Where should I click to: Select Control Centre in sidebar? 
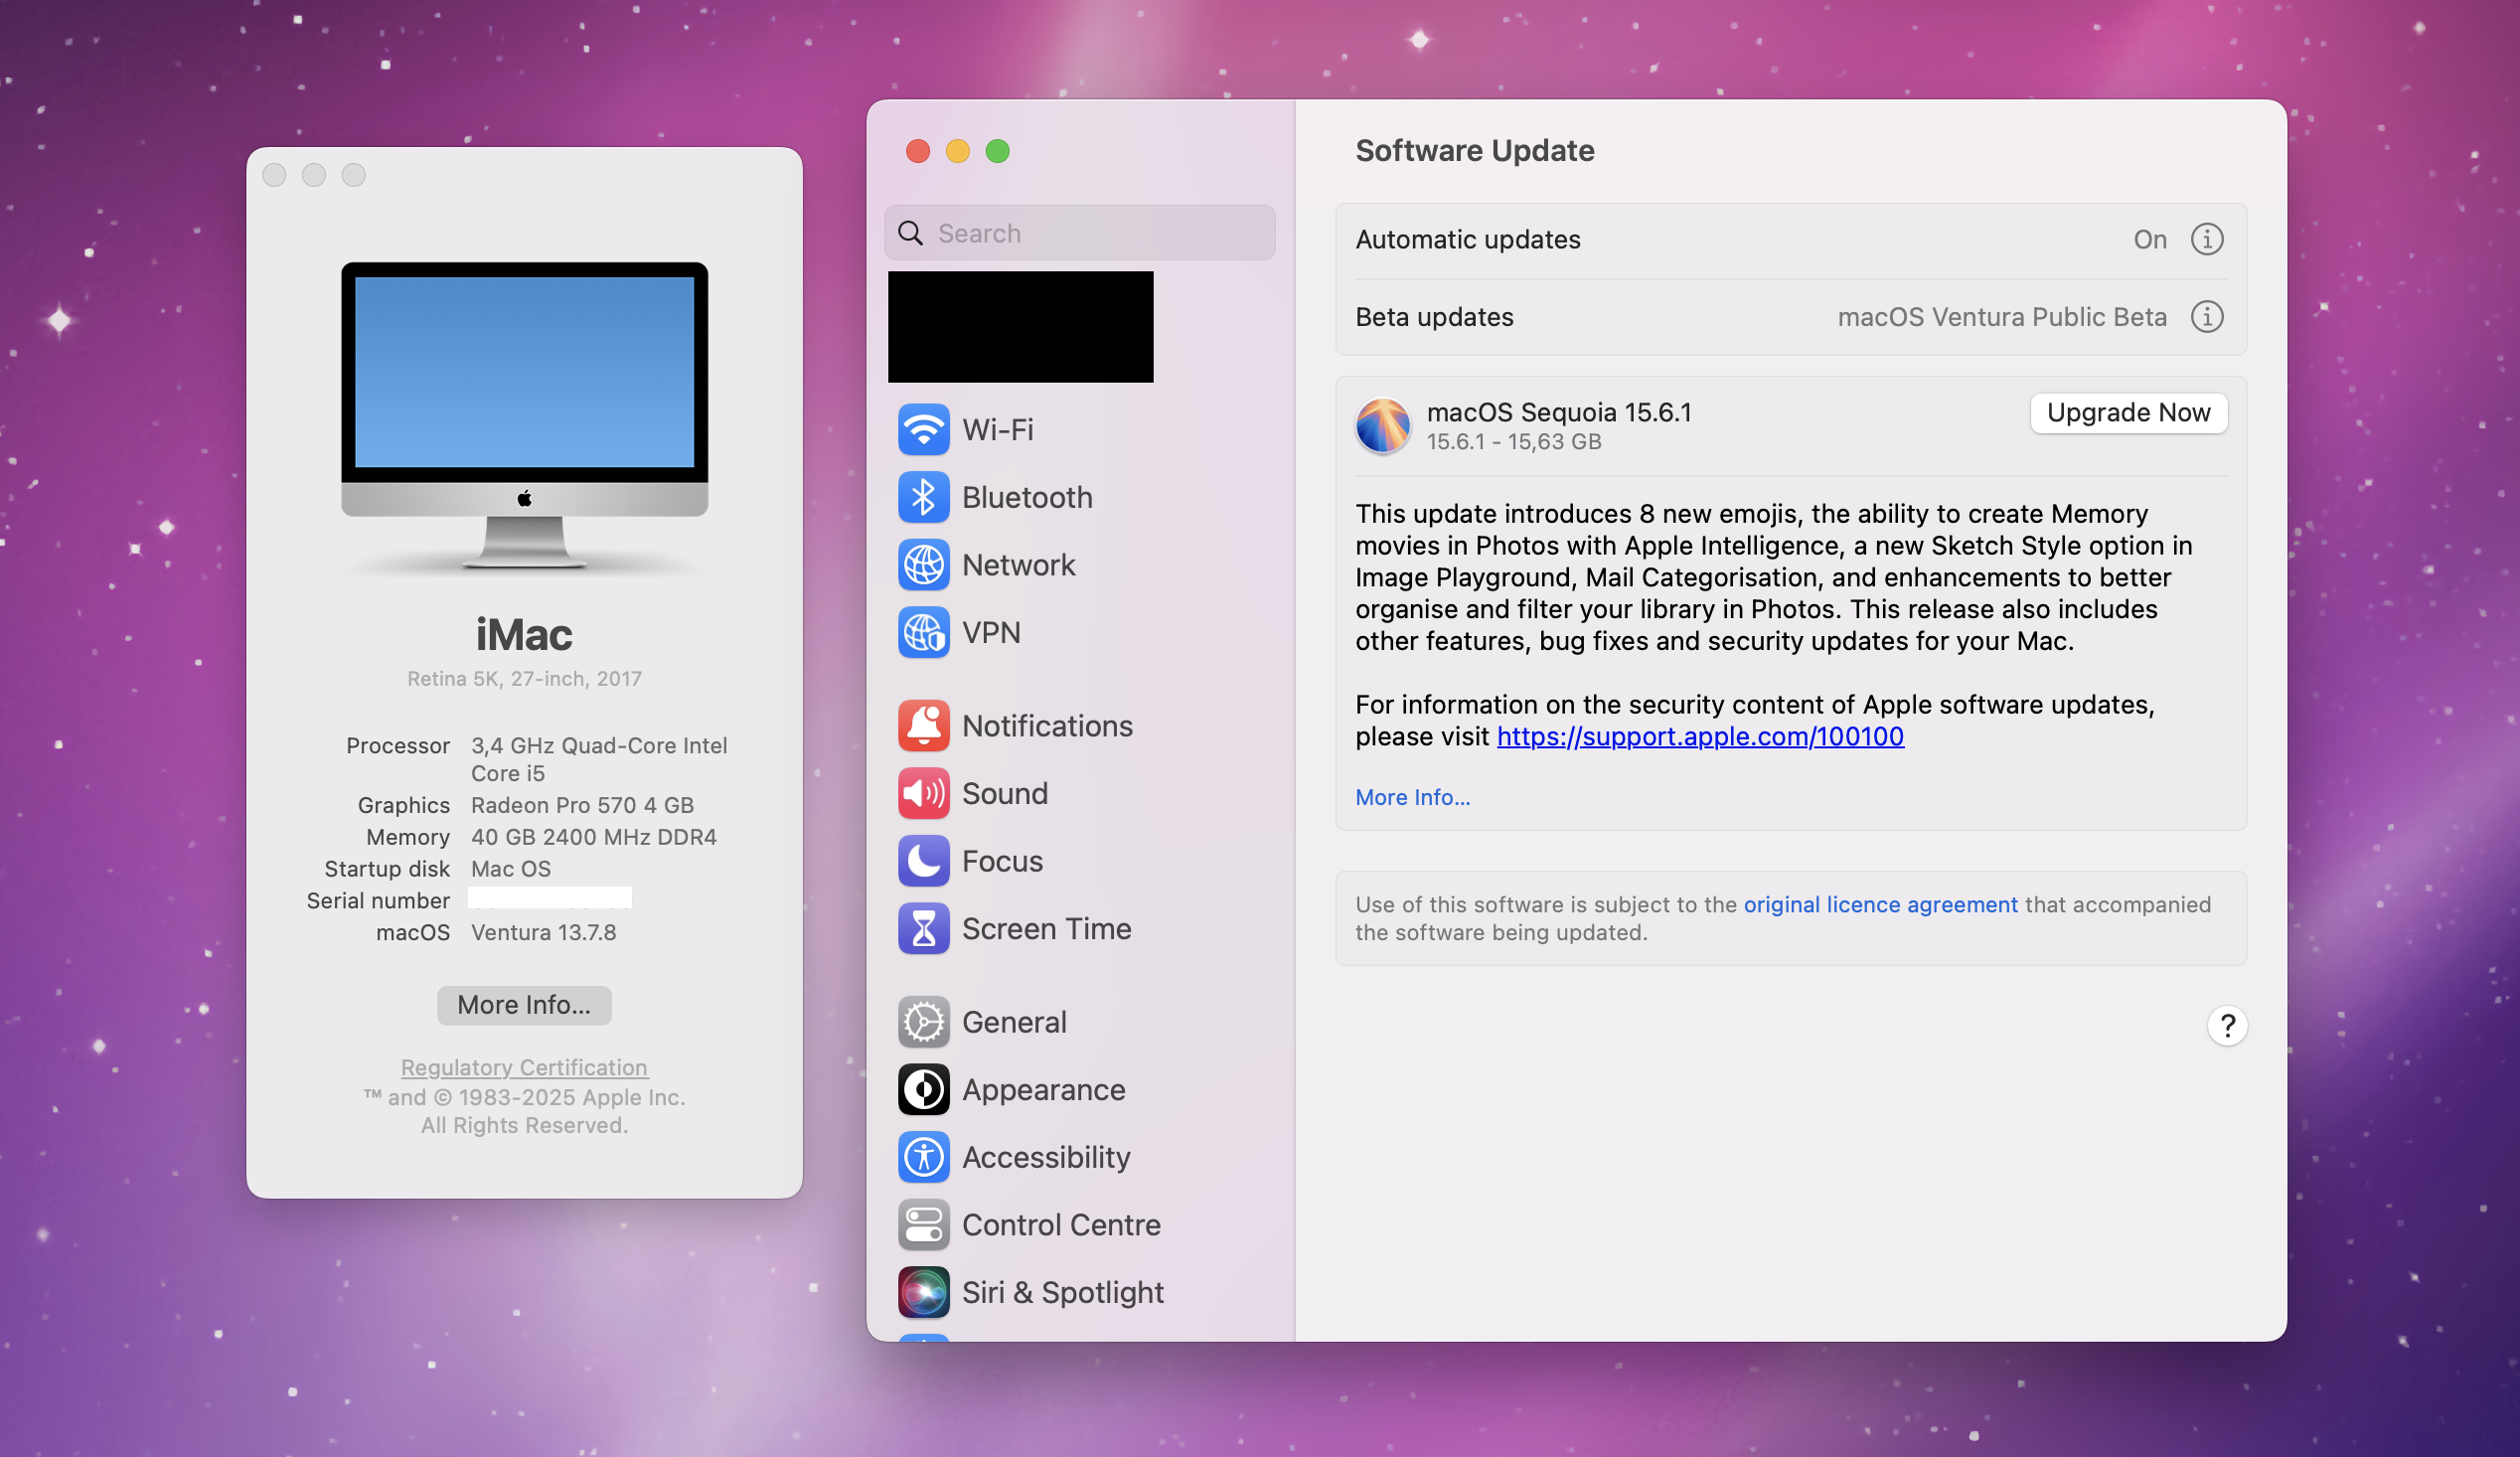pyautogui.click(x=1060, y=1225)
